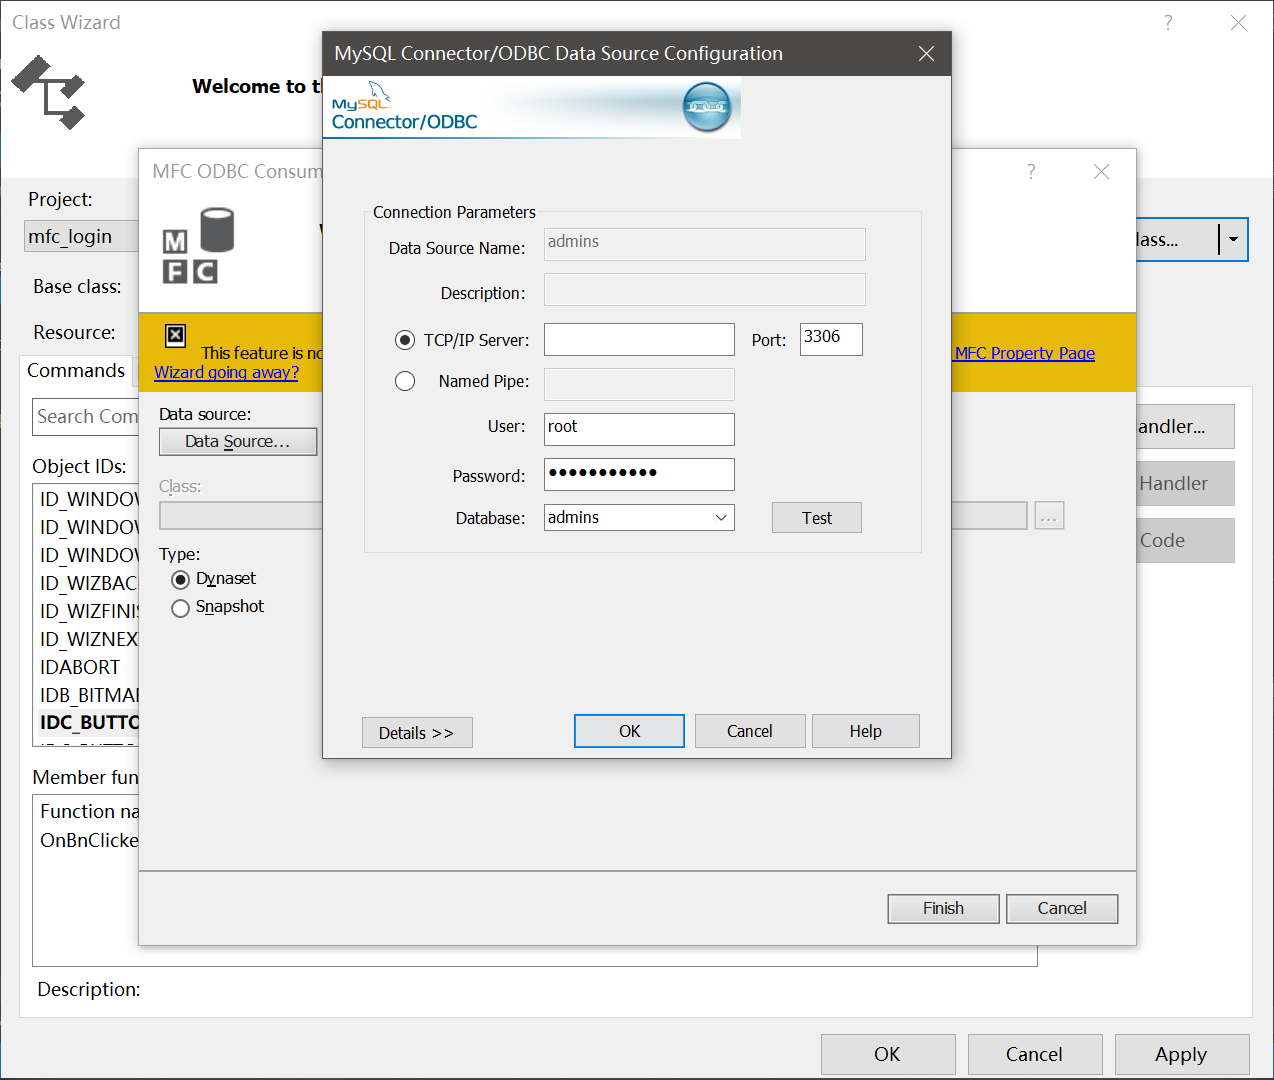Focus the Port field showing 3306

(831, 339)
